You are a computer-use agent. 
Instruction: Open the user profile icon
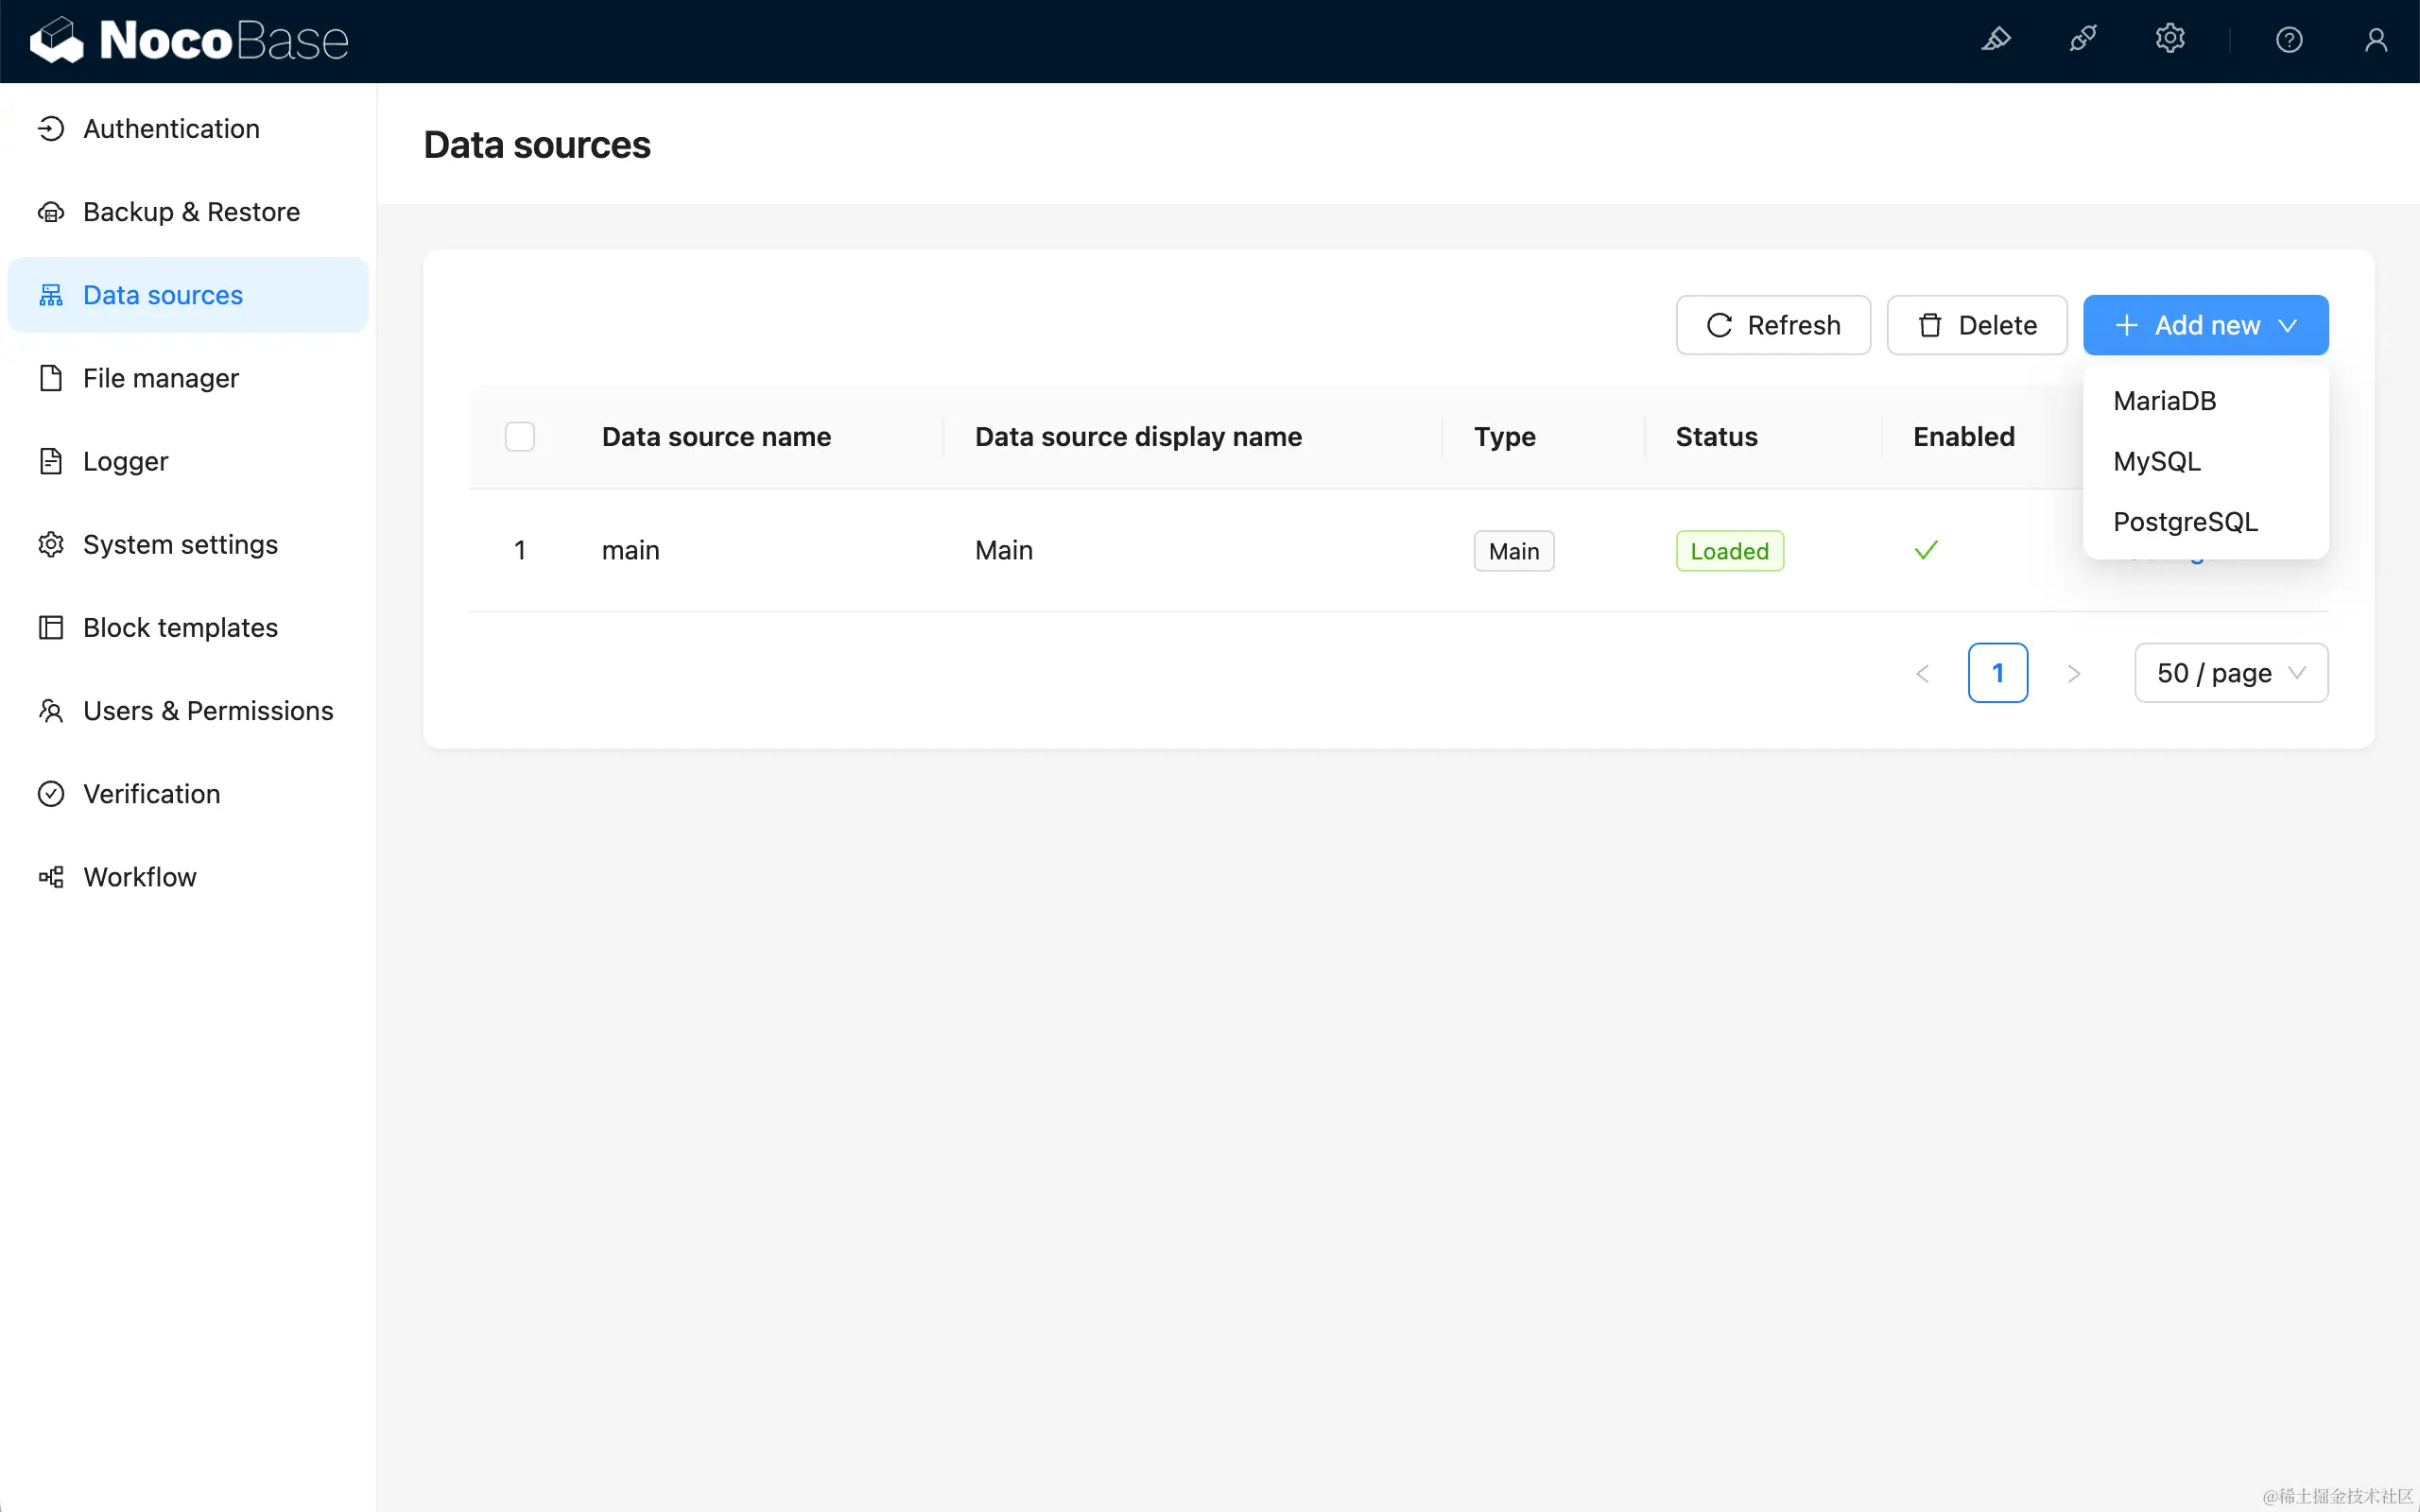click(2376, 40)
